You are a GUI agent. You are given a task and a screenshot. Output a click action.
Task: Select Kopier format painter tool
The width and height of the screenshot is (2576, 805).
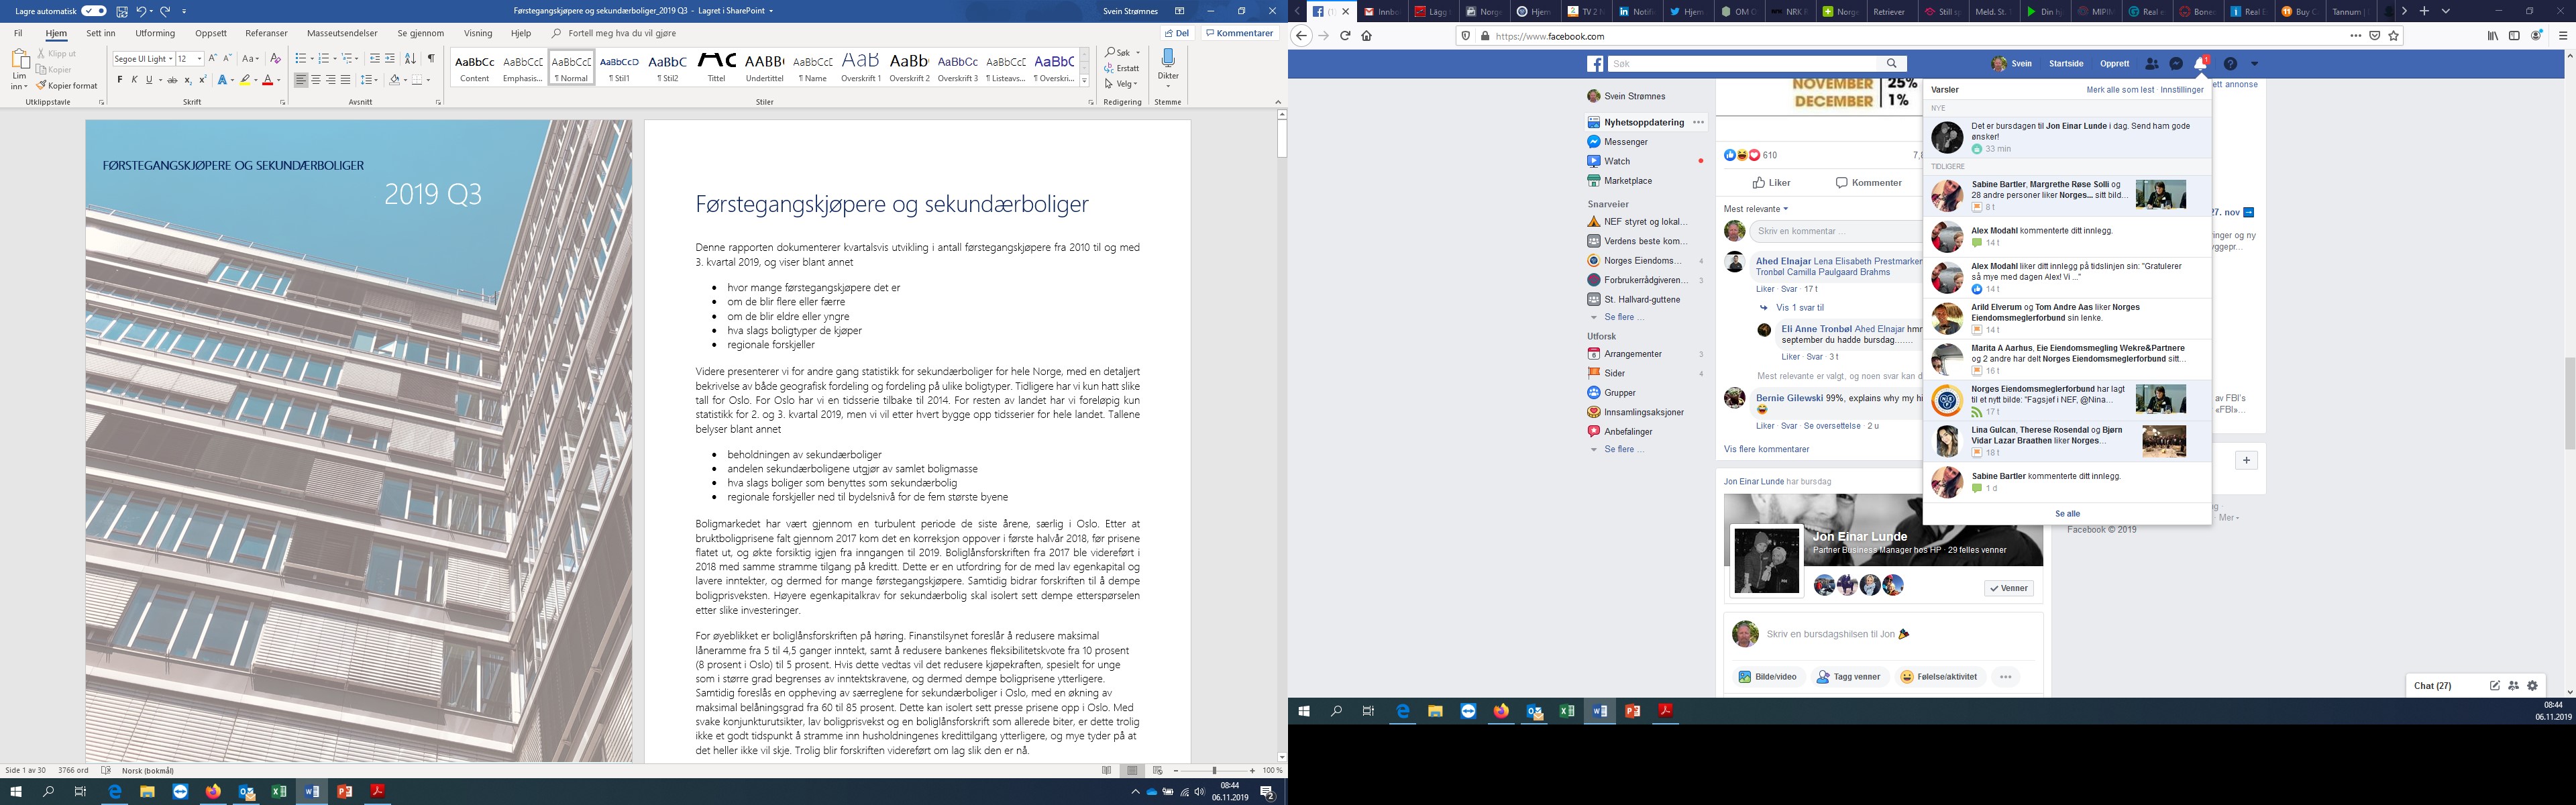[x=67, y=86]
